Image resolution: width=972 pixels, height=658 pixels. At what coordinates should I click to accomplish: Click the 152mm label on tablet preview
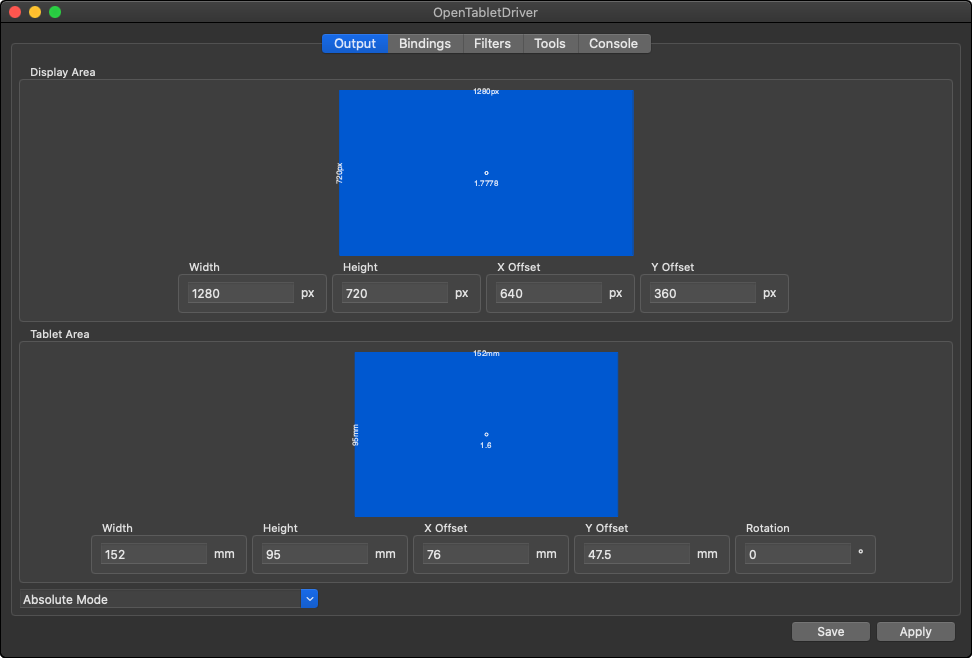(486, 353)
